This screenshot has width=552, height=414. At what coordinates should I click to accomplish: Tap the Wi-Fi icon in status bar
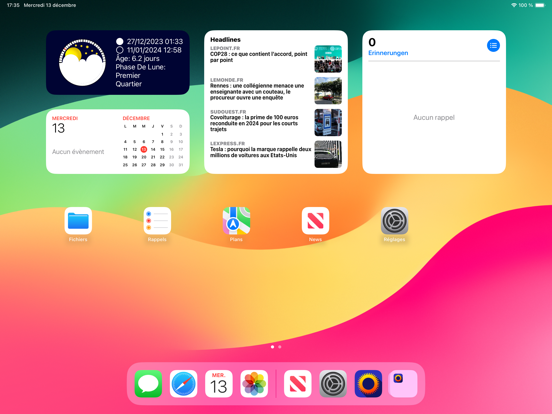[514, 5]
